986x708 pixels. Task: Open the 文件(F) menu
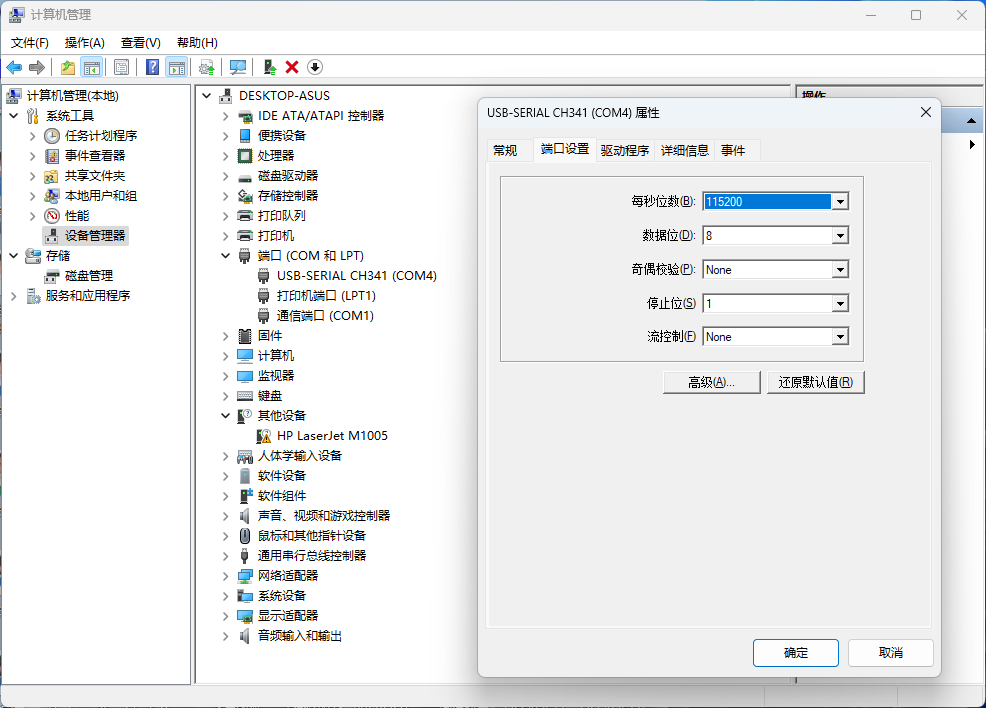tap(30, 43)
